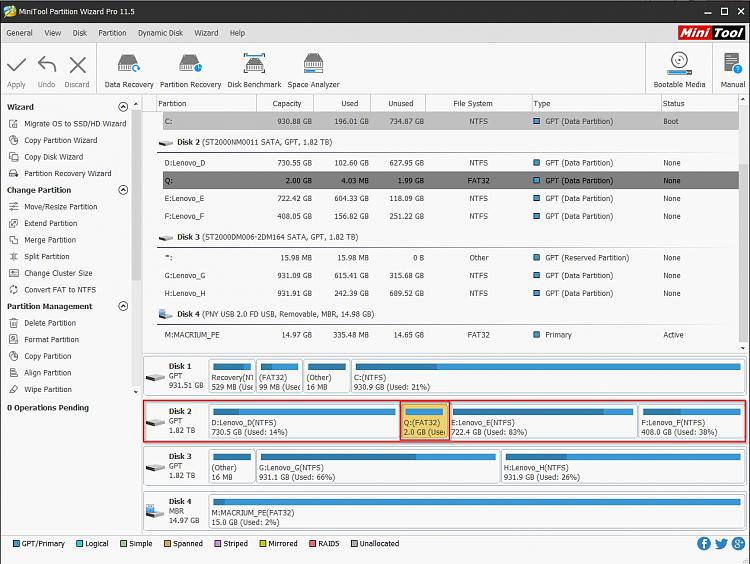Select Change Cluster Size

[x=51, y=273]
